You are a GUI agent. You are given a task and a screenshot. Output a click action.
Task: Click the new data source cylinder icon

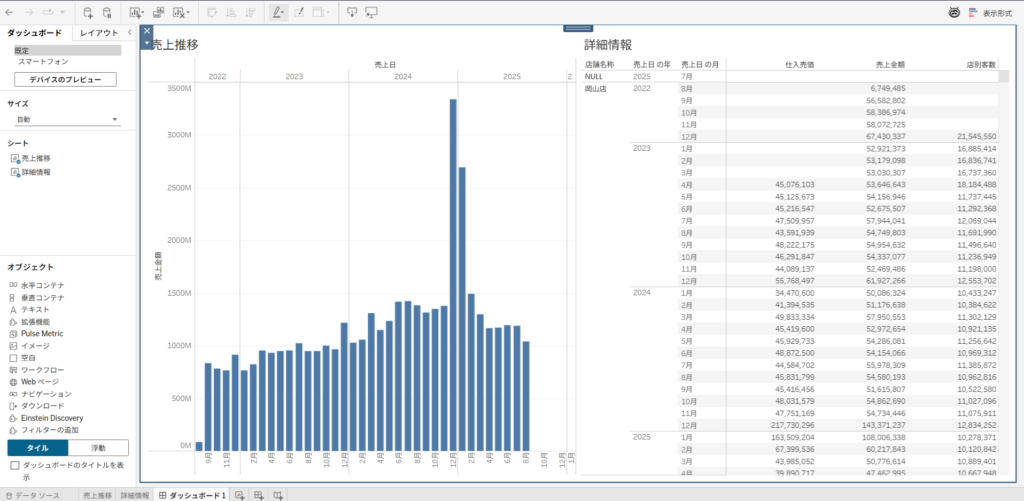[88, 12]
